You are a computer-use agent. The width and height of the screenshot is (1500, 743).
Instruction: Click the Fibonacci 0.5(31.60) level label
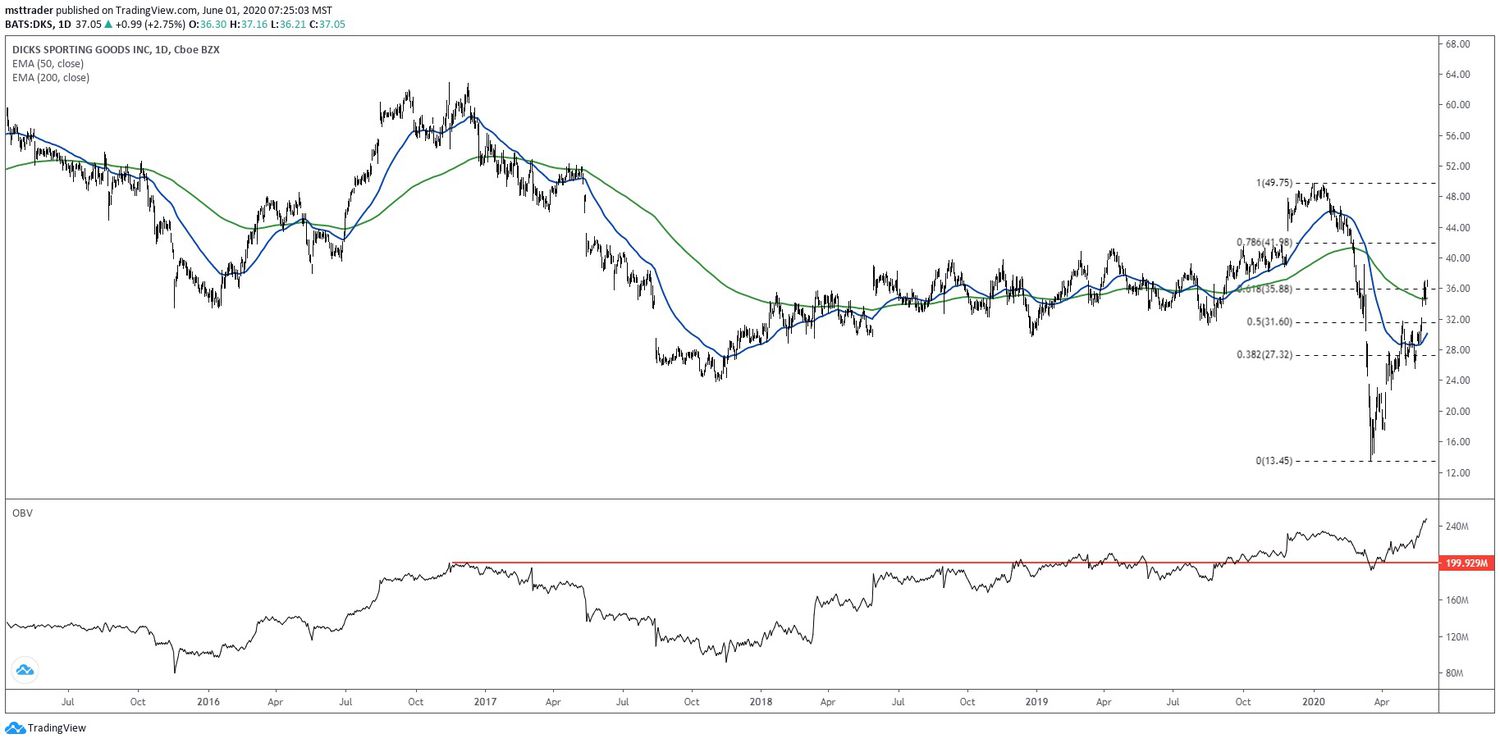click(1270, 321)
